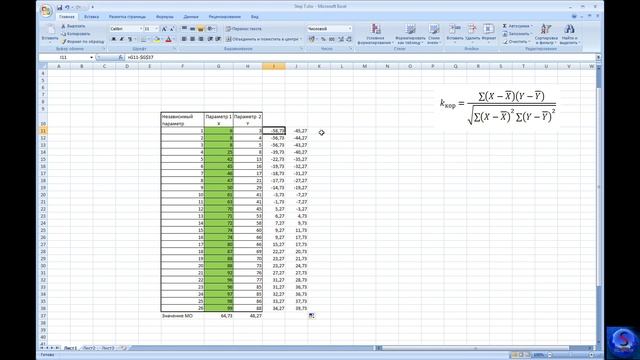The height and width of the screenshot is (360, 640).
Task: Toggle underline formatting button
Action: (x=130, y=39)
